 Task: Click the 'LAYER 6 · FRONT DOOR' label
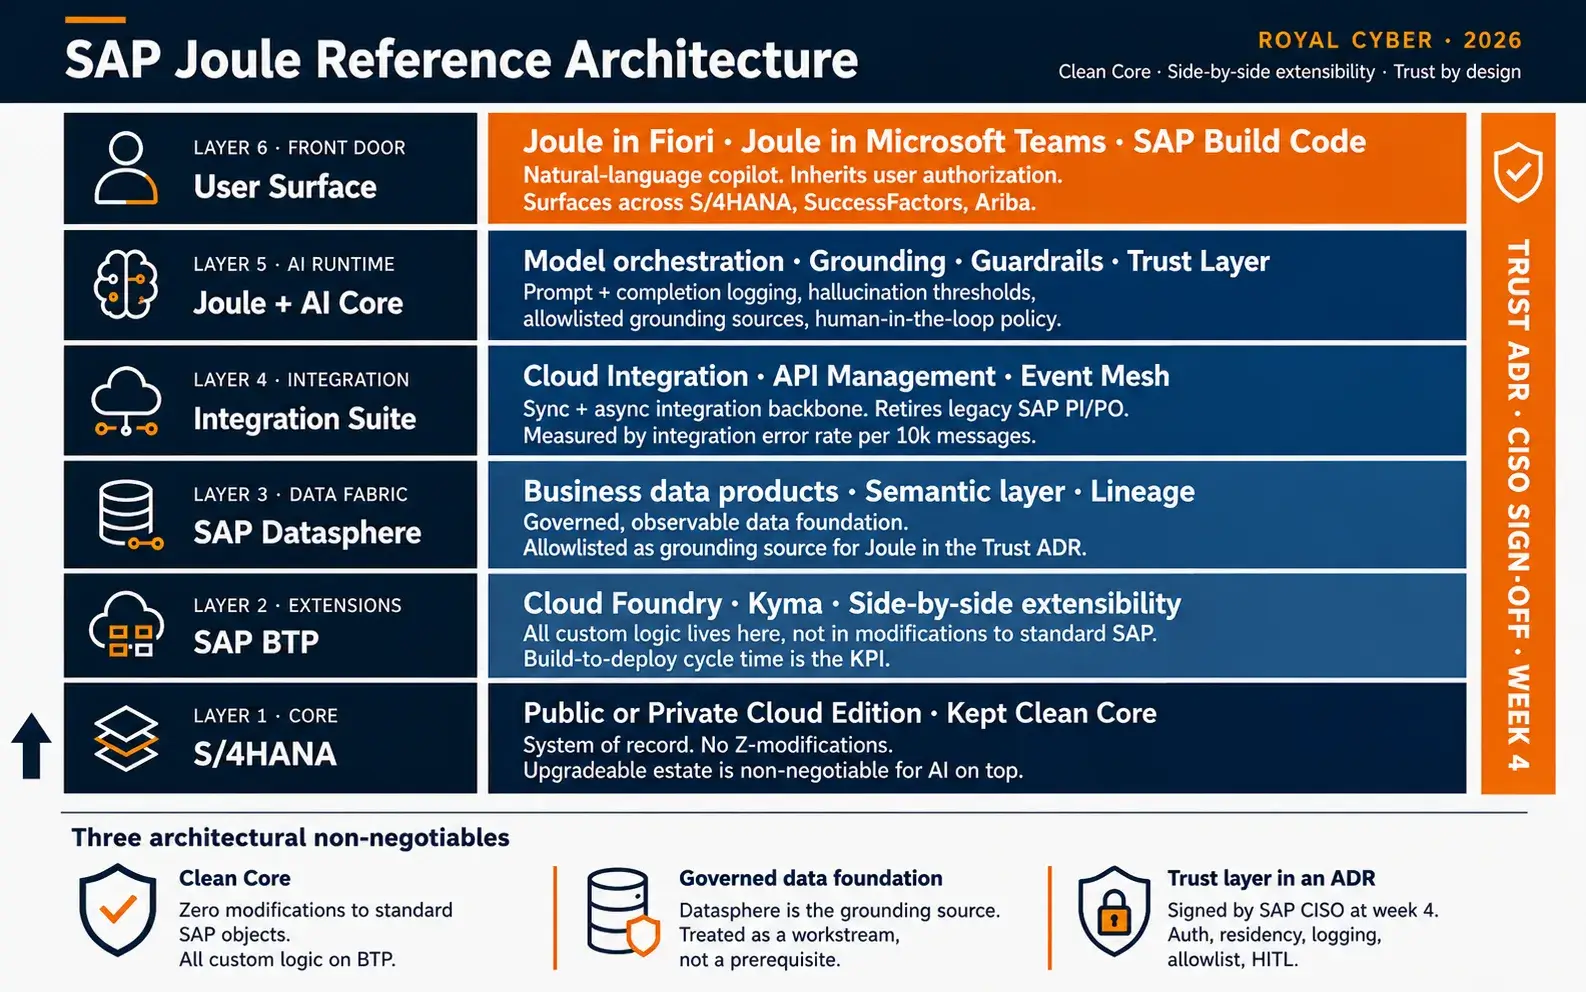click(x=299, y=148)
